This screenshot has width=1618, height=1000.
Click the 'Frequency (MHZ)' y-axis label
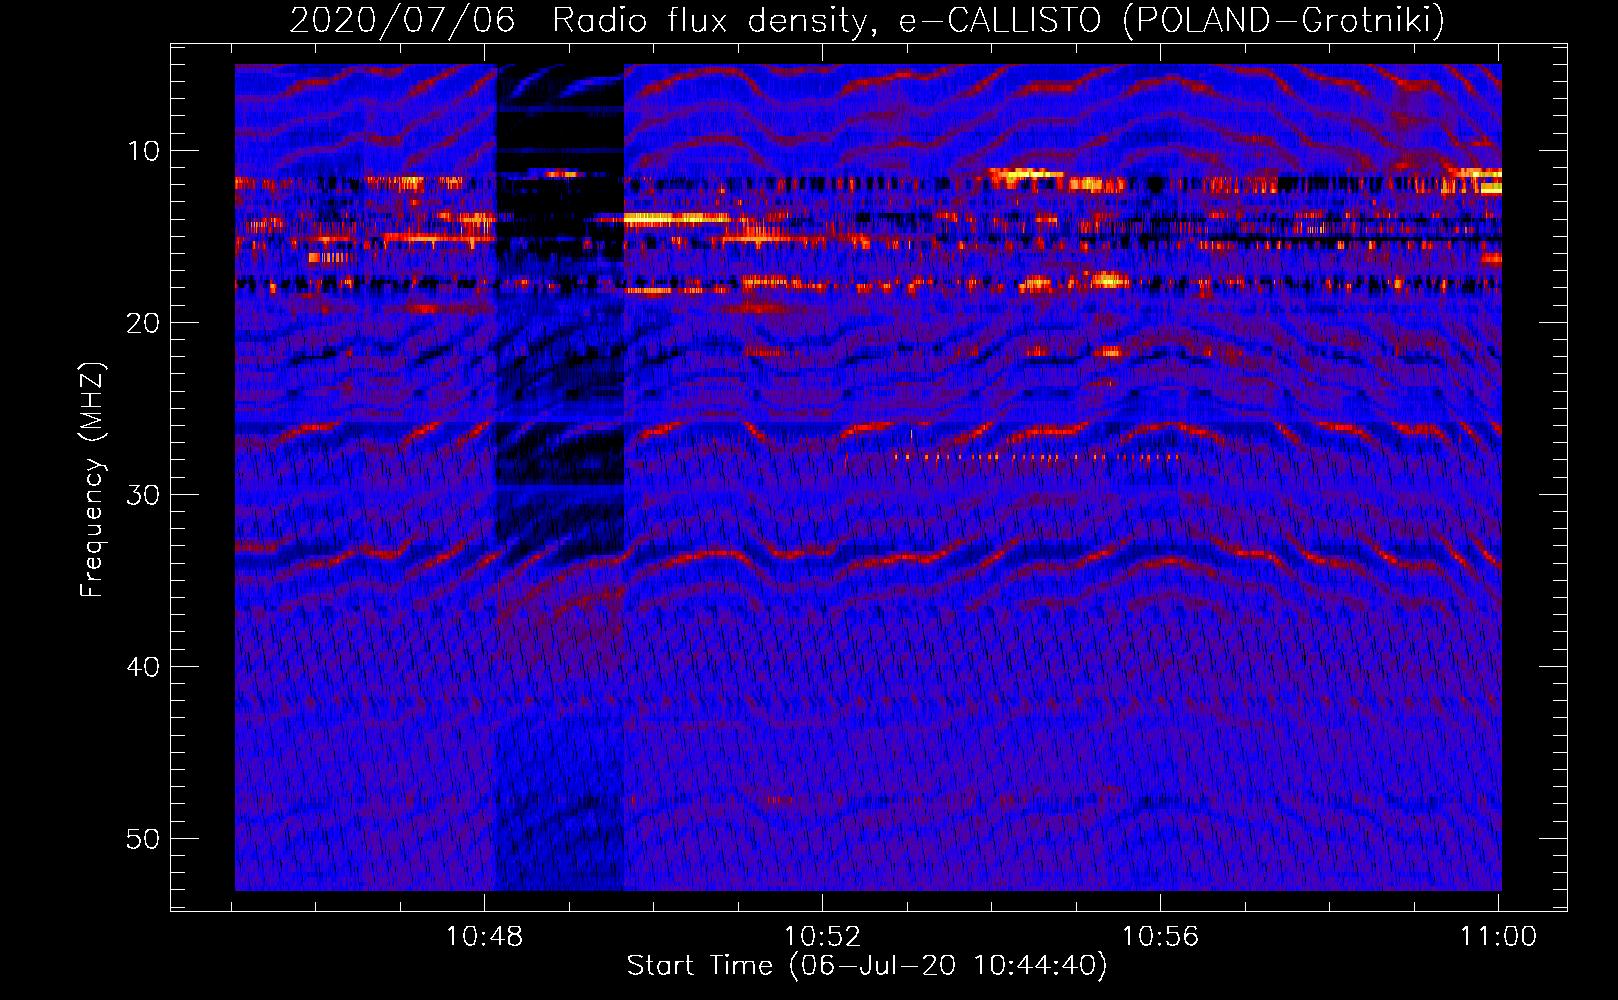tap(92, 480)
